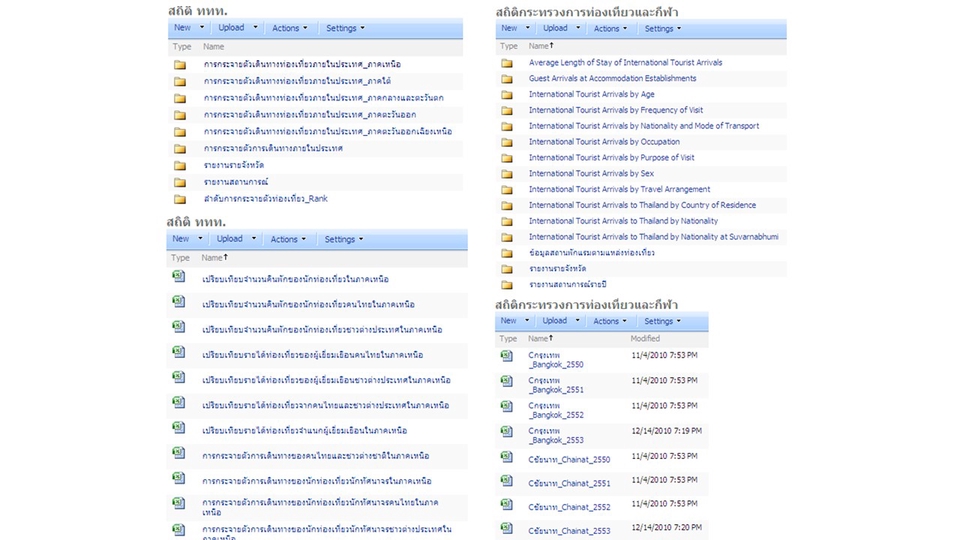Open Settings menu above the 'Average Length of Stay' list
The image size is (960, 540).
(x=663, y=29)
